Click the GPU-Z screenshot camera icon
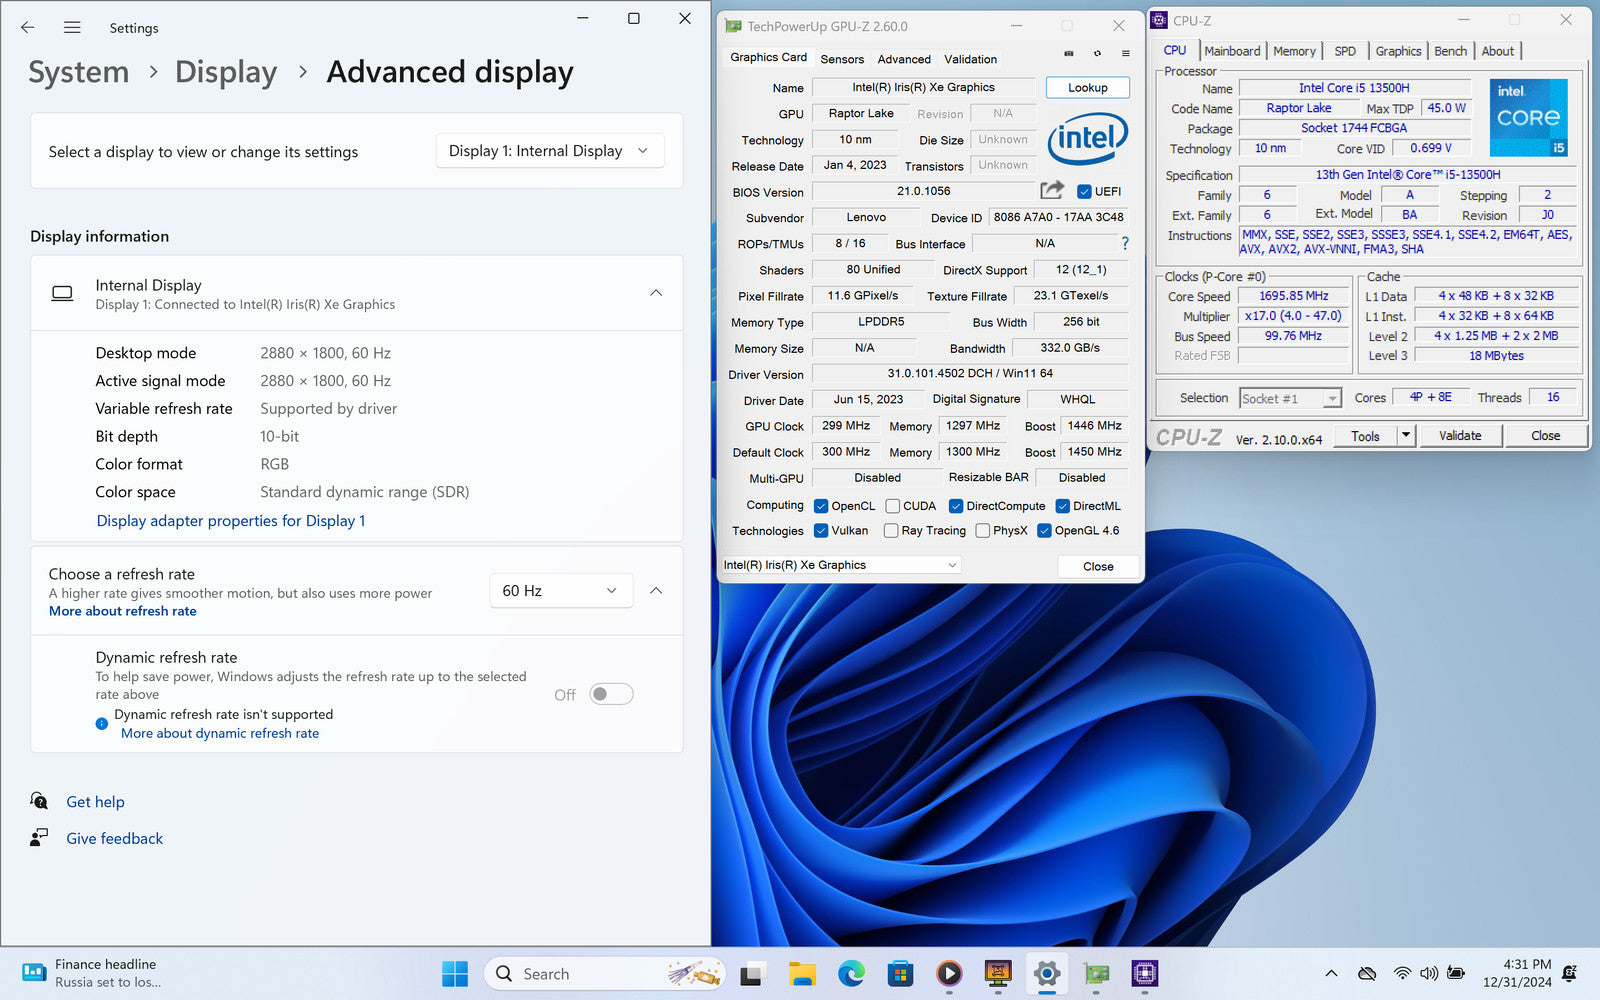 point(1069,54)
